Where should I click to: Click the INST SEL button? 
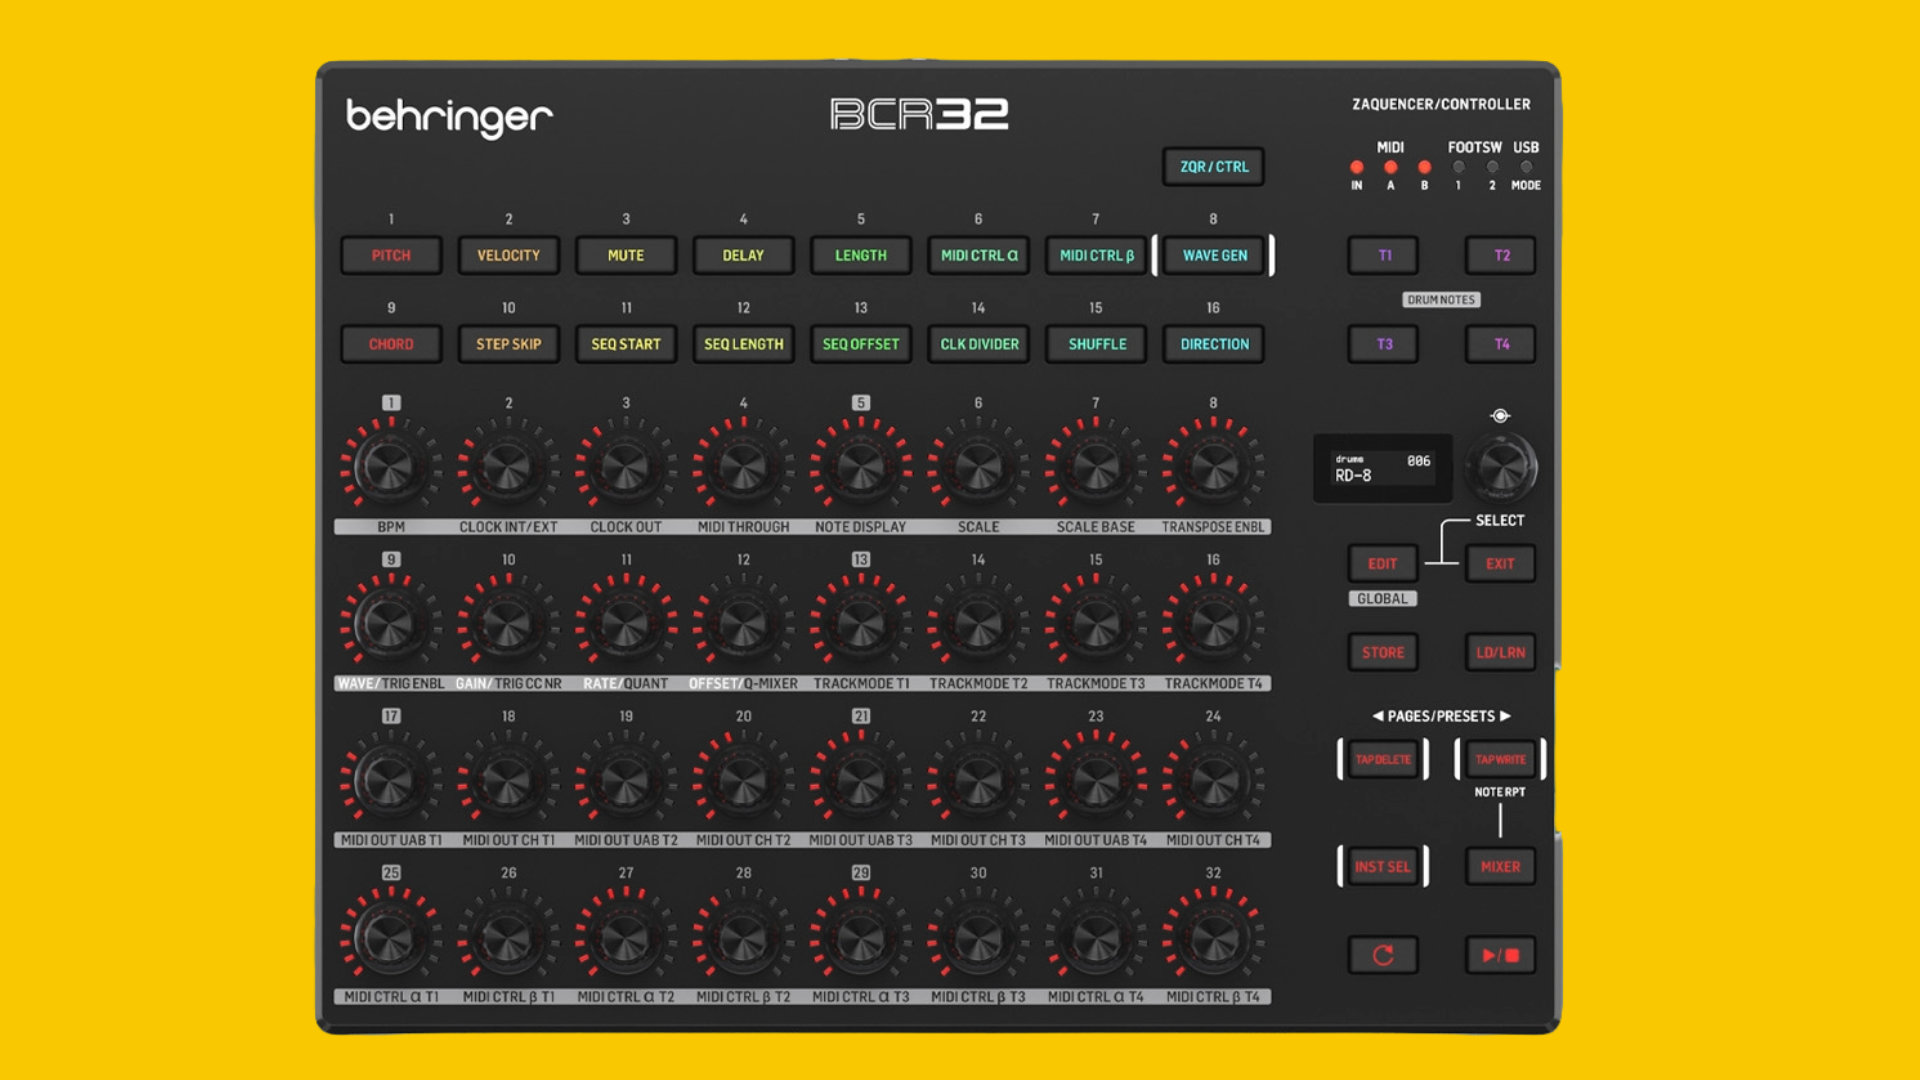pyautogui.click(x=1383, y=867)
